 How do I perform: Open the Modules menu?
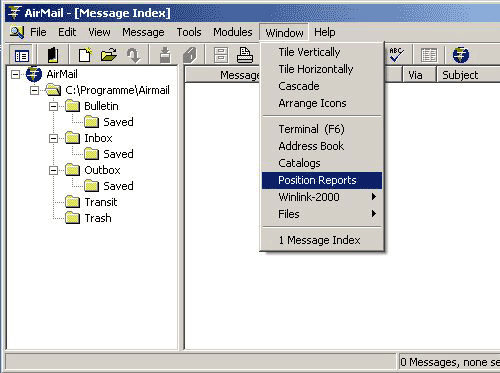coord(233,32)
